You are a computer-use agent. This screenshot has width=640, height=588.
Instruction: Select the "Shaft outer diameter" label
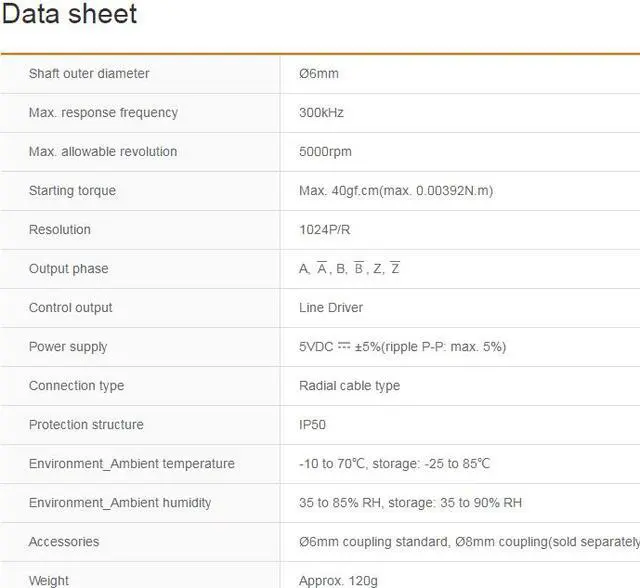point(89,73)
